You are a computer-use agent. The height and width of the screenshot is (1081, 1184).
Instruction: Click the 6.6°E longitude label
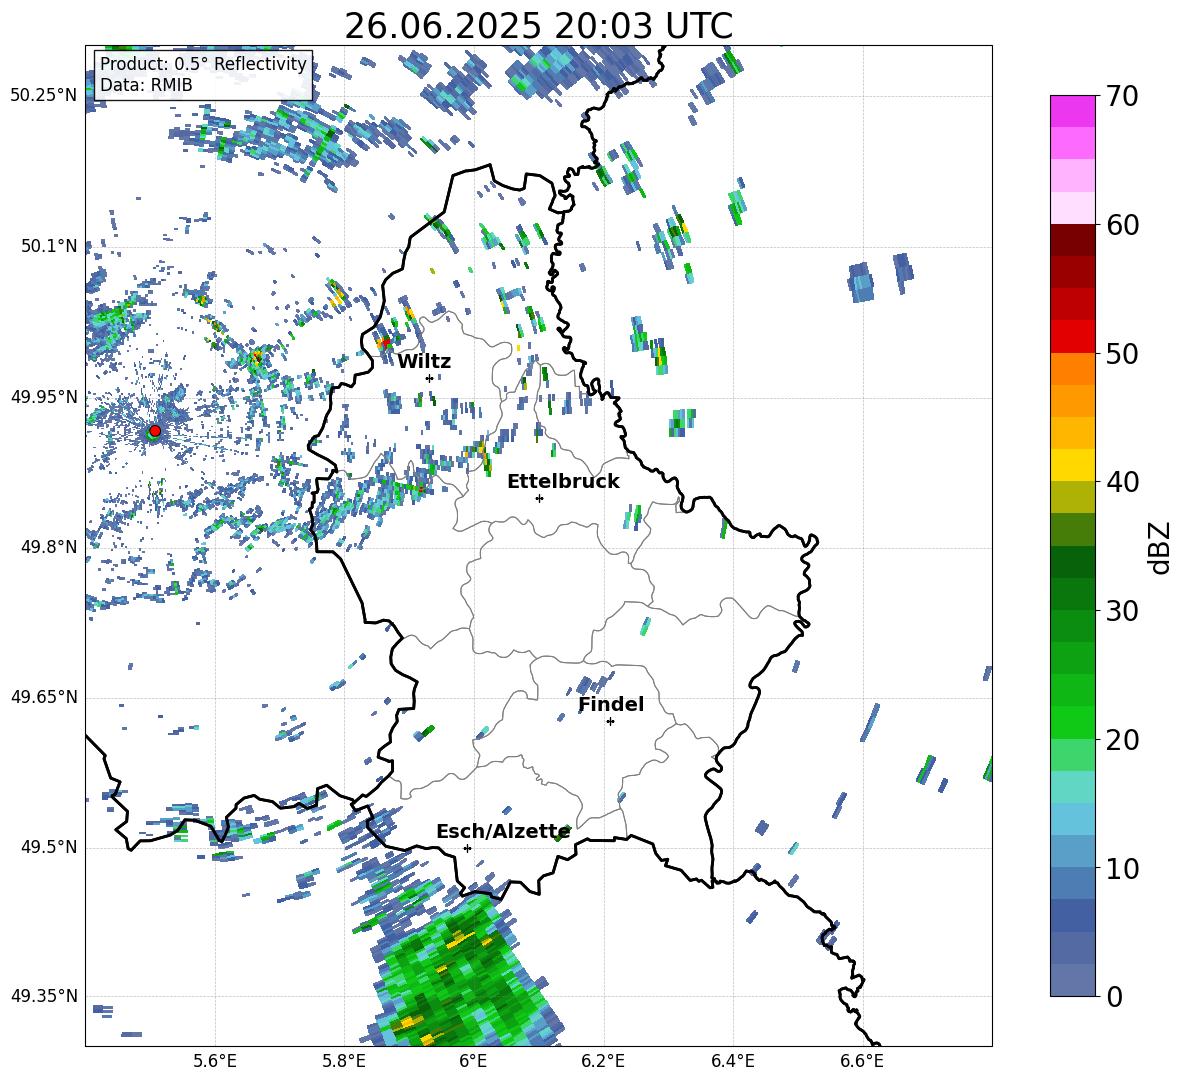click(862, 1062)
